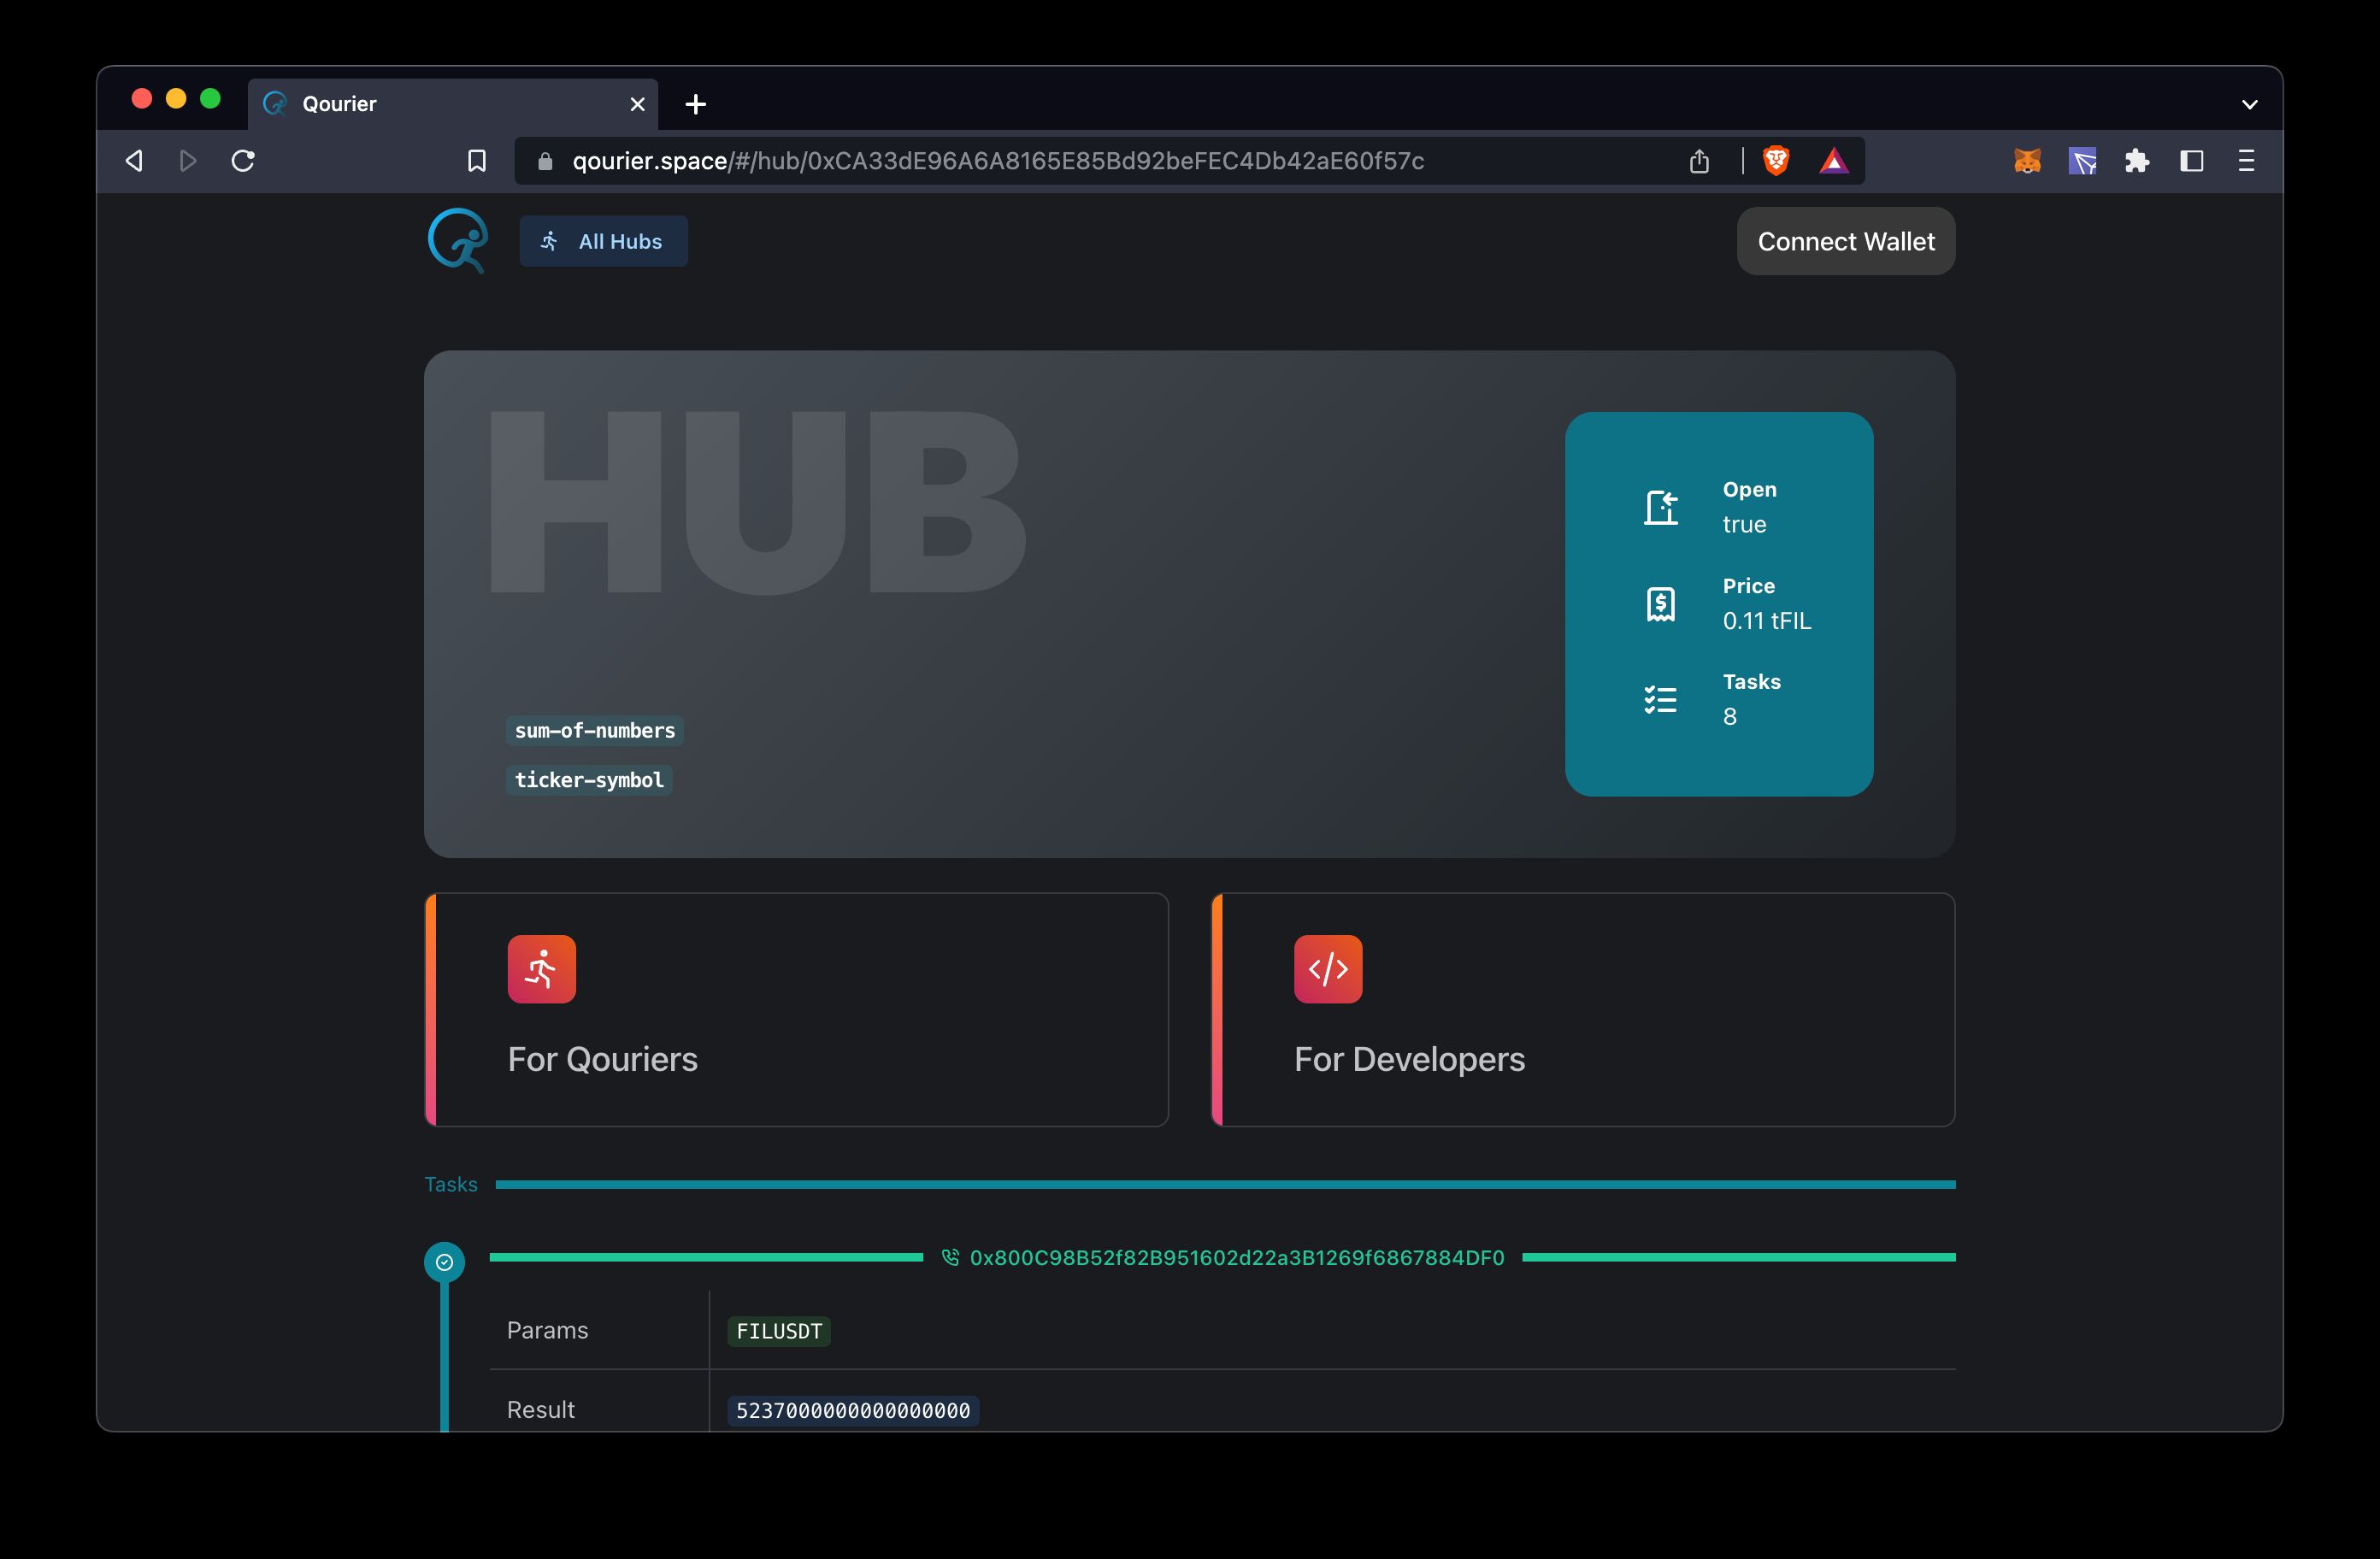Viewport: 2380px width, 1559px height.
Task: Open the blue cursor extension icon
Action: [2083, 161]
